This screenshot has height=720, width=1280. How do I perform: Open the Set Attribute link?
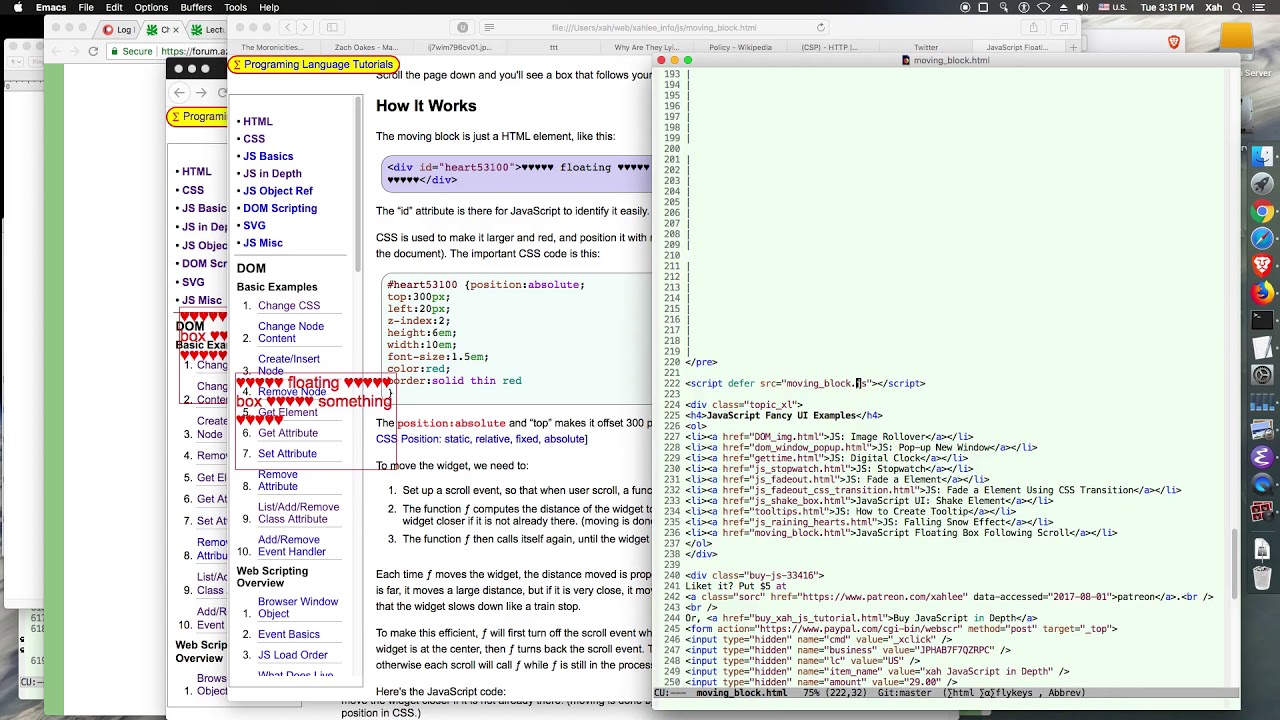[x=287, y=454]
